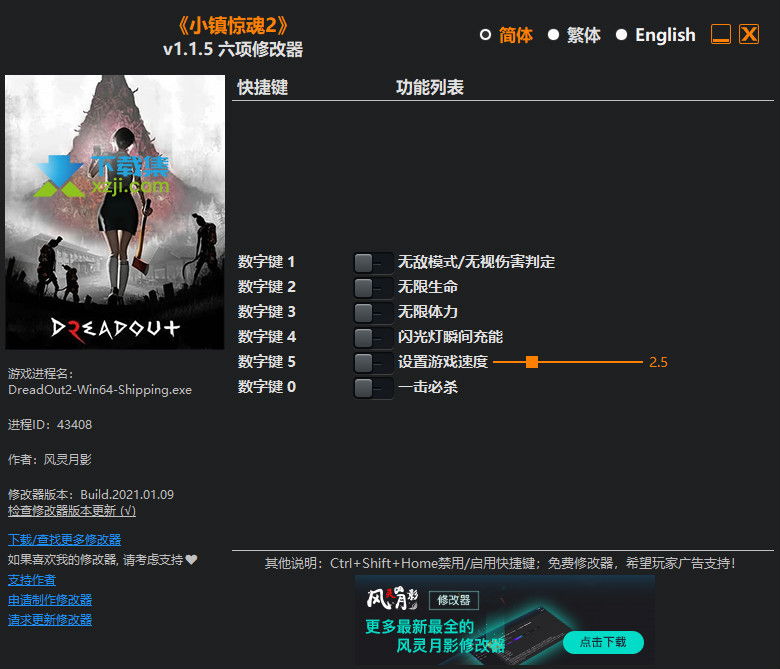The height and width of the screenshot is (669, 780).
Task: Click 请求更新修改器 link
Action: click(x=50, y=620)
